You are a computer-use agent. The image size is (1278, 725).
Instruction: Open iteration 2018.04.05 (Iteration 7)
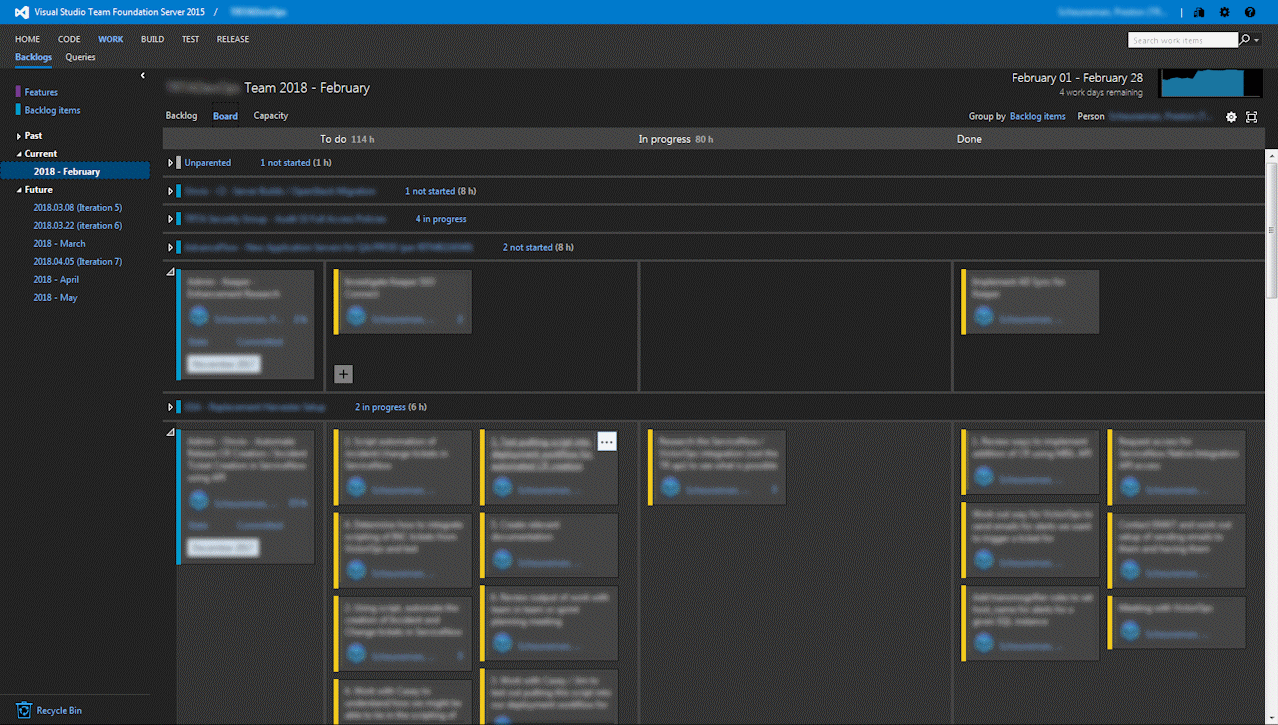pos(77,262)
